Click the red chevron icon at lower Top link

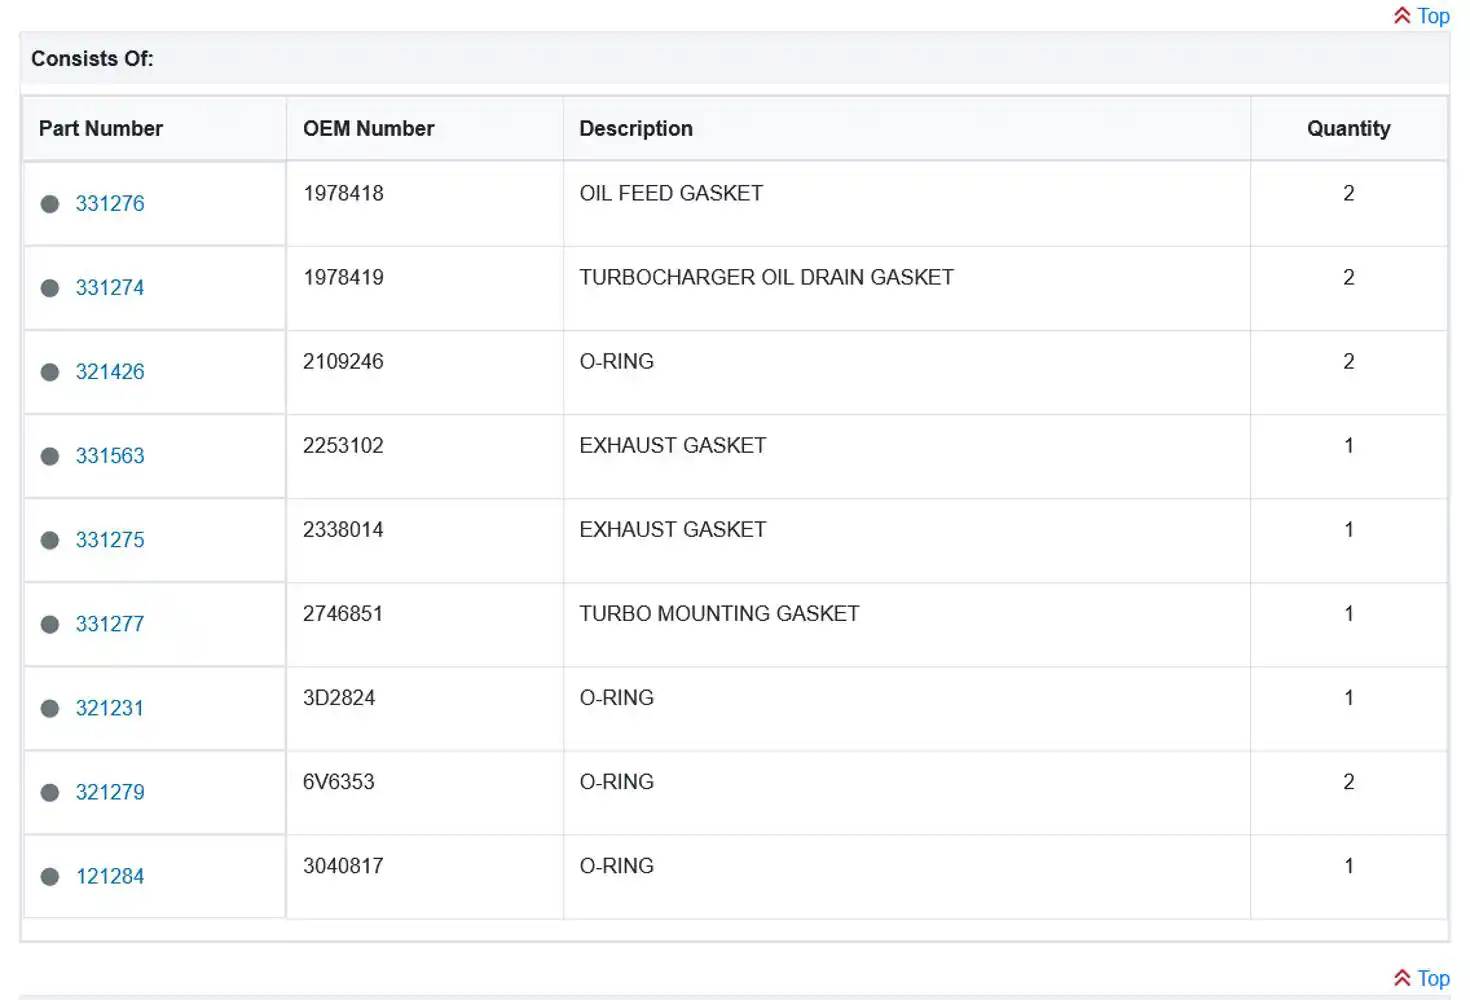[x=1402, y=978]
